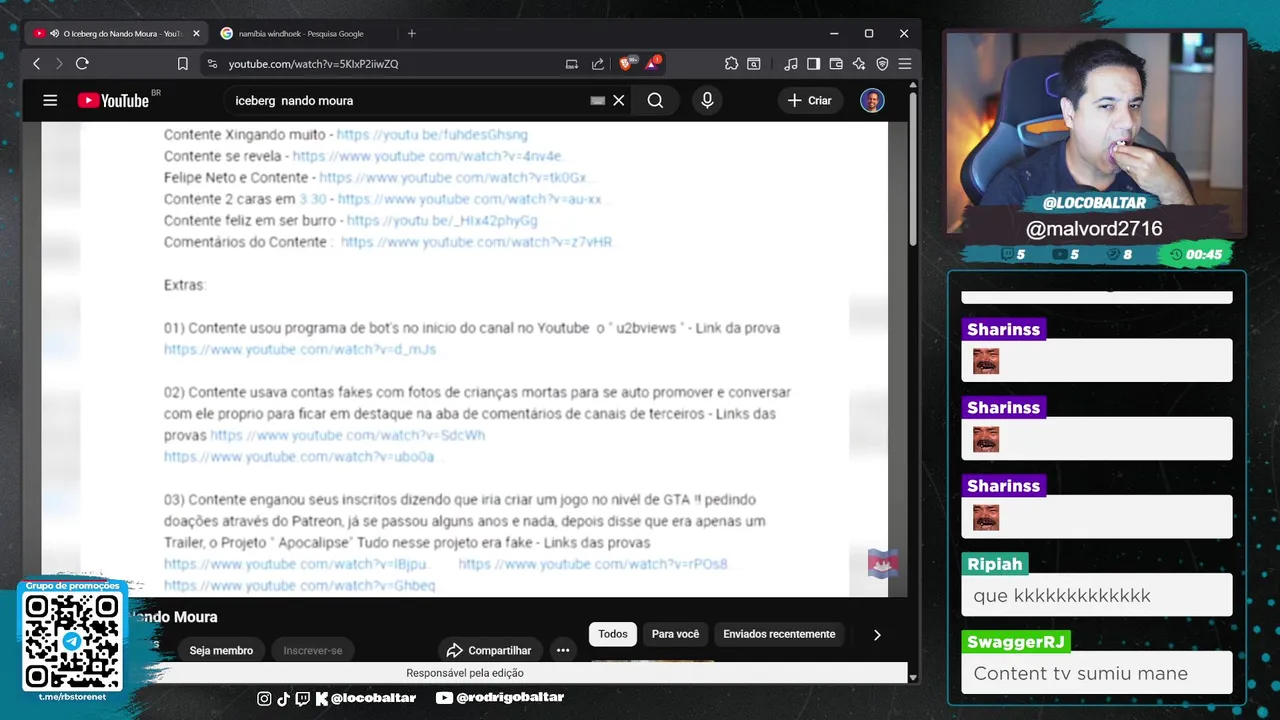Jump to the 3:30 timestamp link
This screenshot has width=1280, height=720.
coord(313,199)
